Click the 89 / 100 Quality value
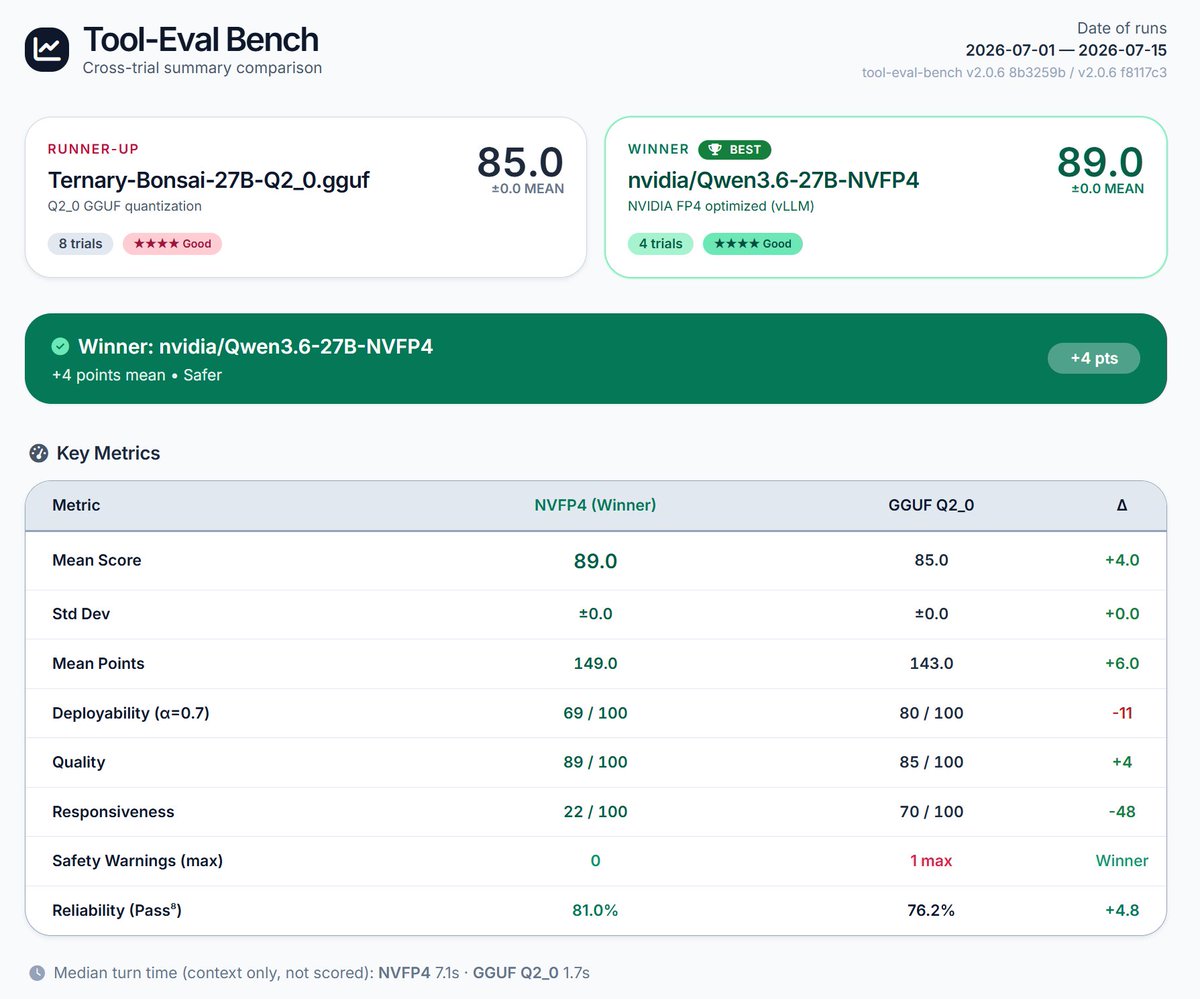Viewport: 1200px width, 999px height. [595, 762]
